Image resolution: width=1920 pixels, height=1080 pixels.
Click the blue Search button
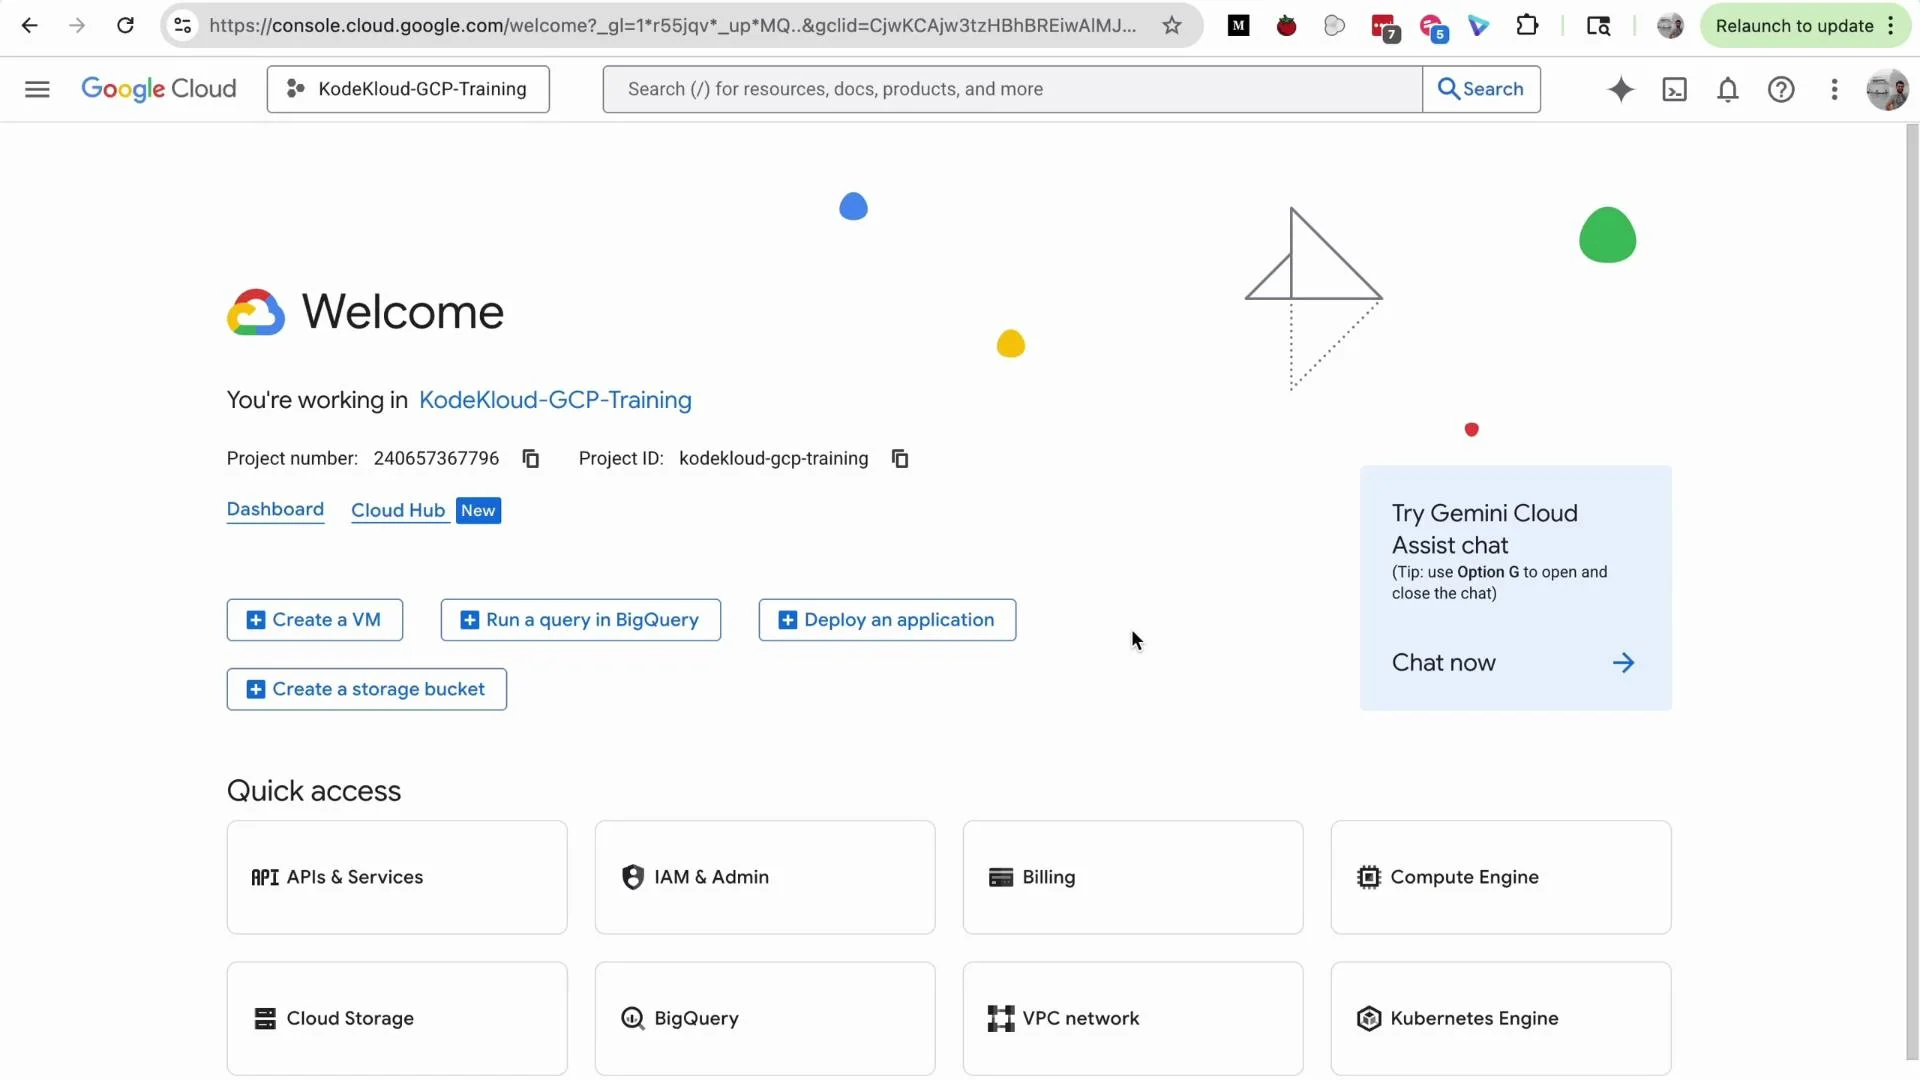click(x=1481, y=89)
